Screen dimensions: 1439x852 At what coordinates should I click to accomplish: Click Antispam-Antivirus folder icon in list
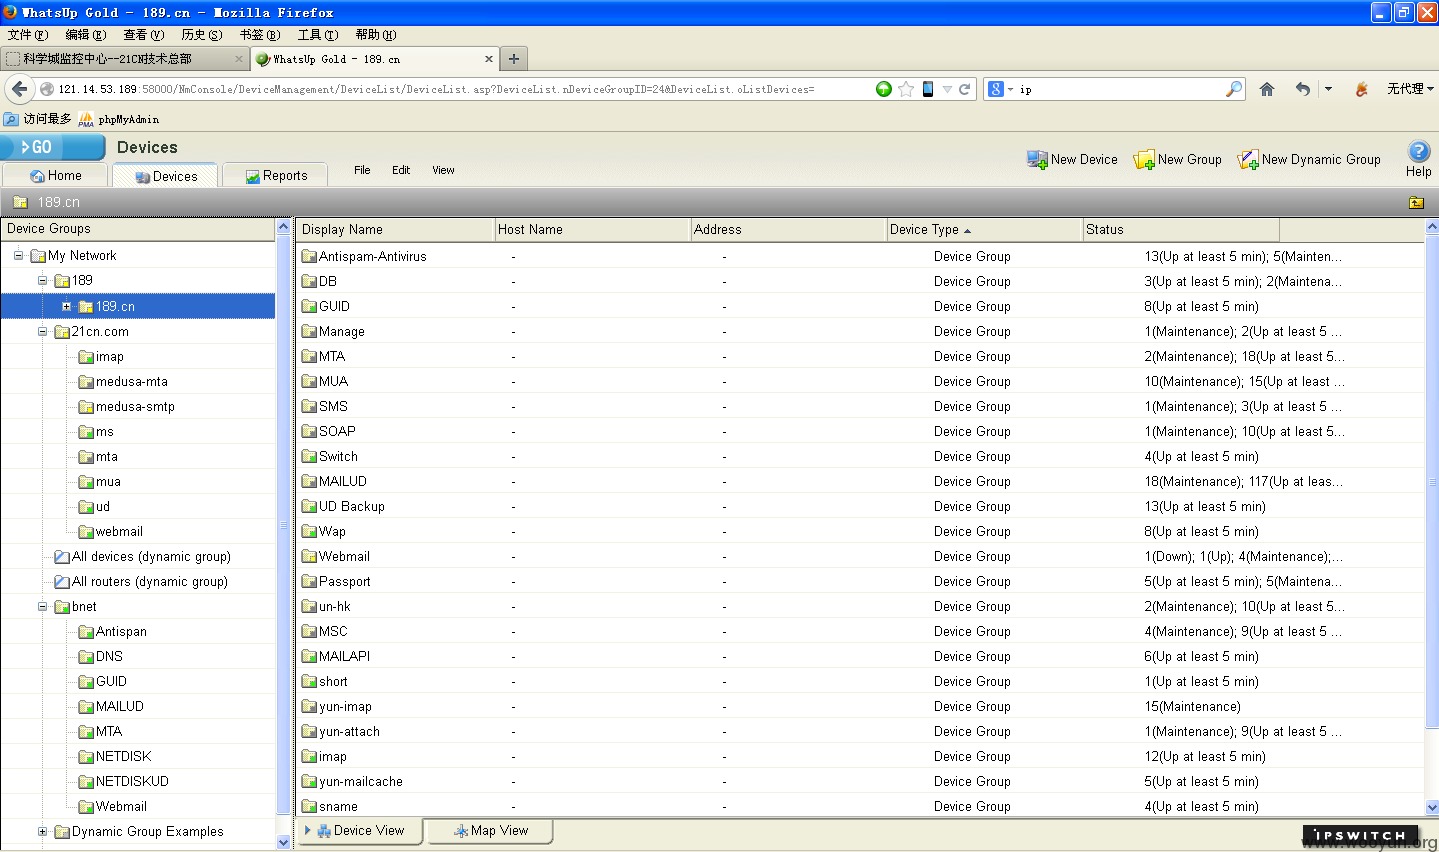click(x=309, y=256)
